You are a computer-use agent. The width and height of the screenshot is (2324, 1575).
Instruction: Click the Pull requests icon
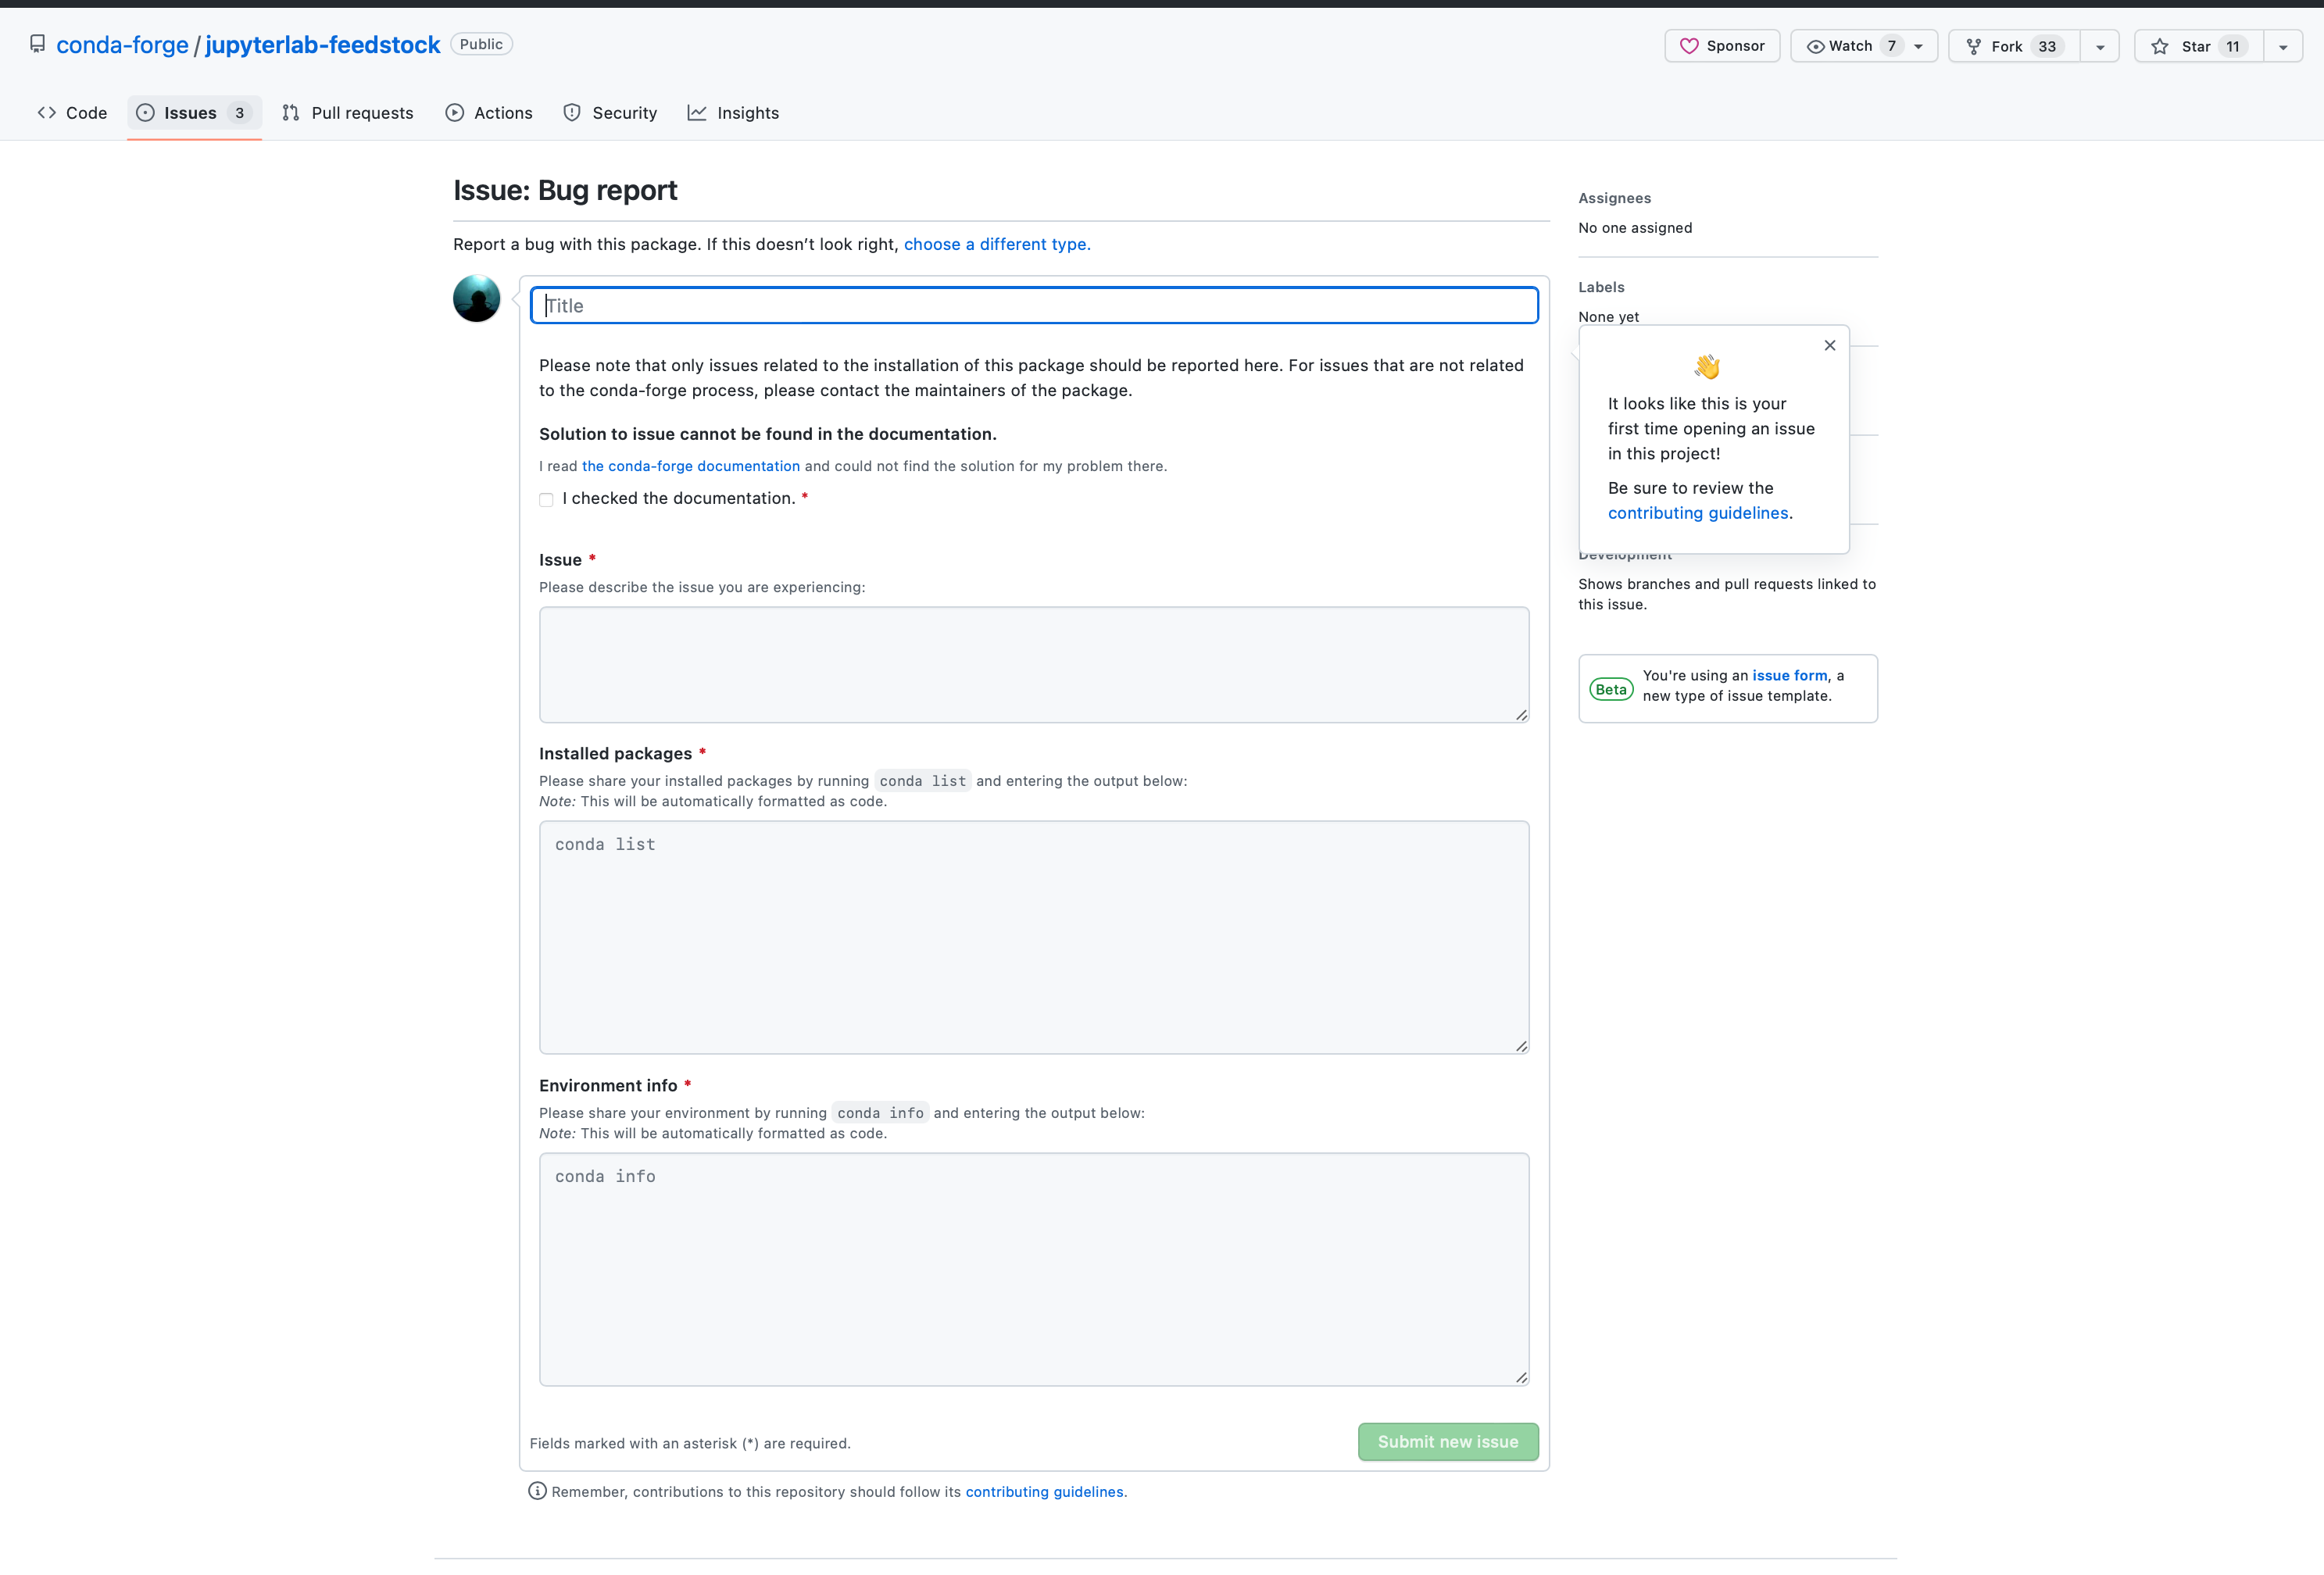[291, 113]
